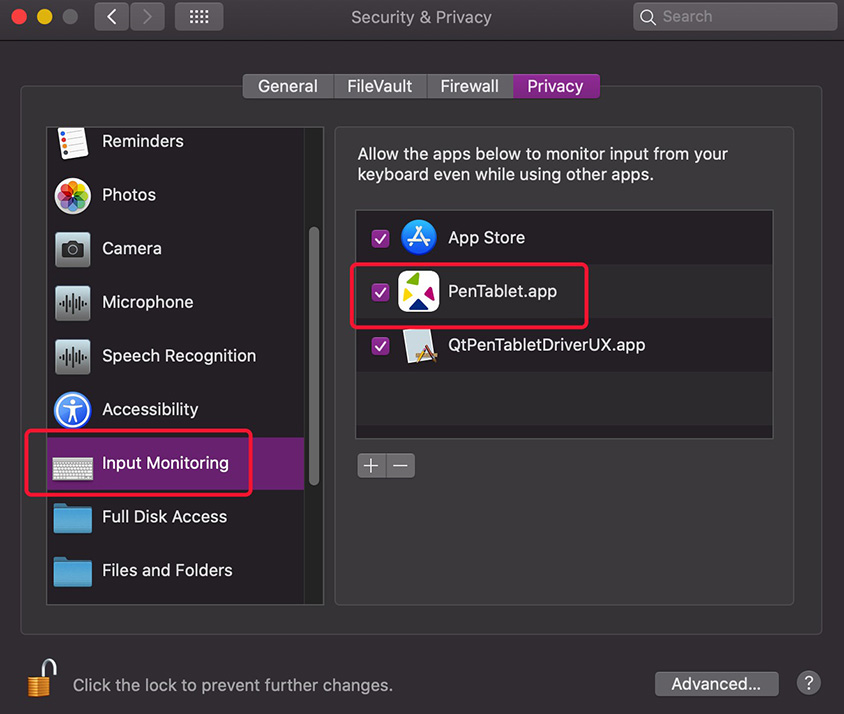Click in the Search field
This screenshot has height=714, width=844.
point(735,17)
